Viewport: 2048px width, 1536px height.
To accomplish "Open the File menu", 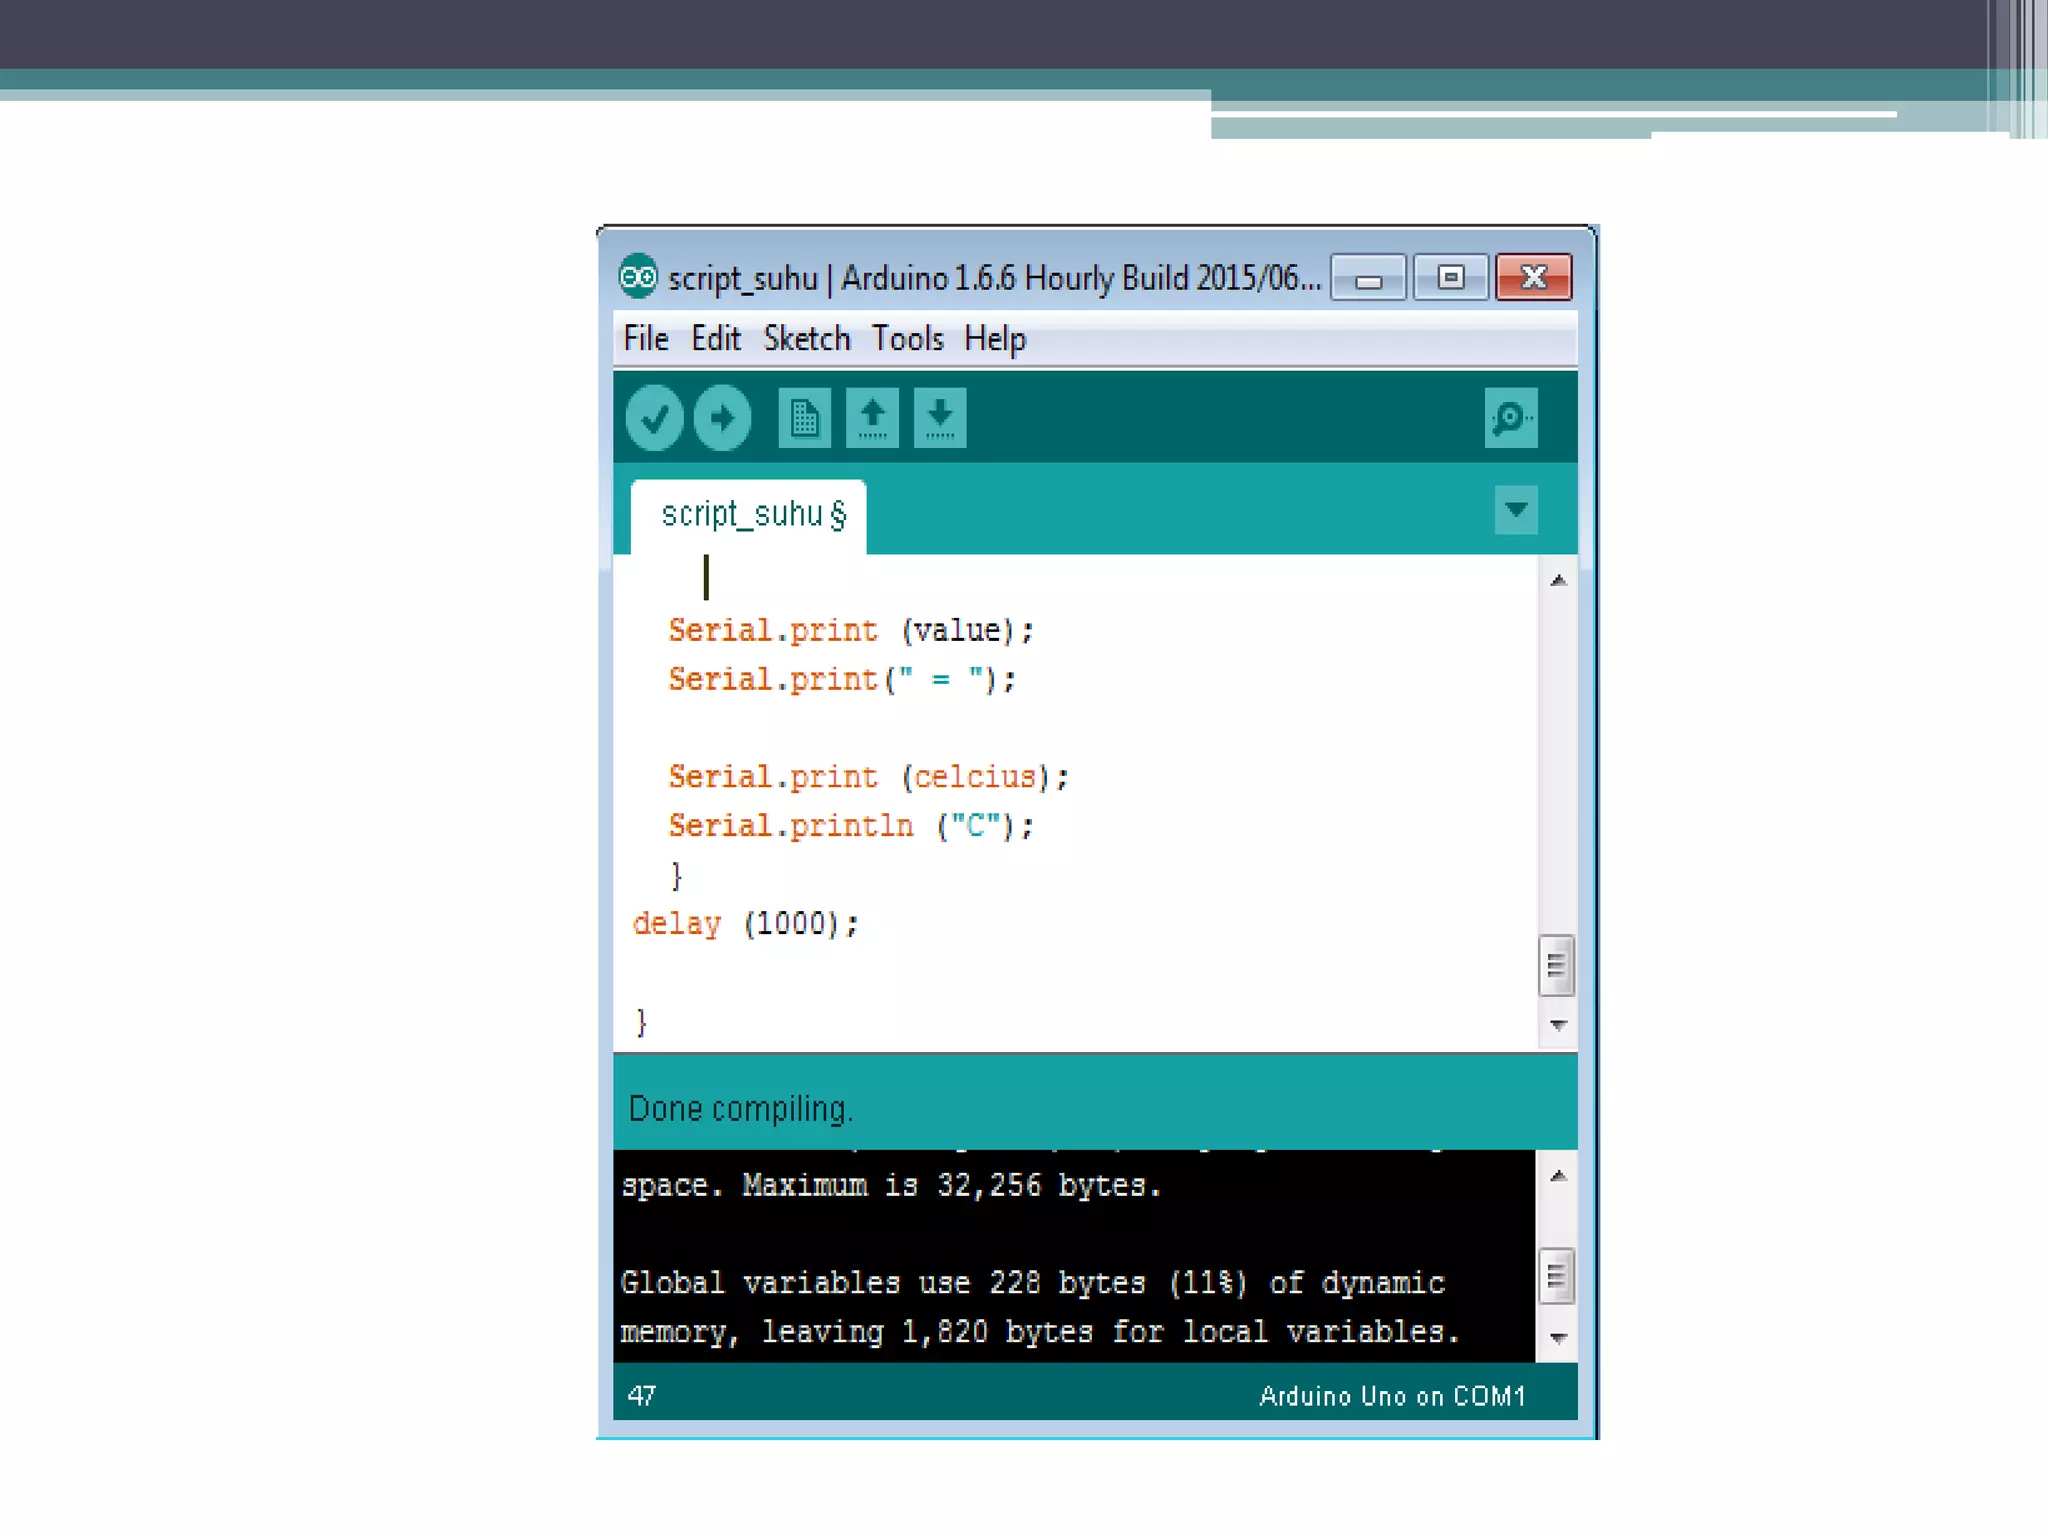I will pyautogui.click(x=645, y=339).
